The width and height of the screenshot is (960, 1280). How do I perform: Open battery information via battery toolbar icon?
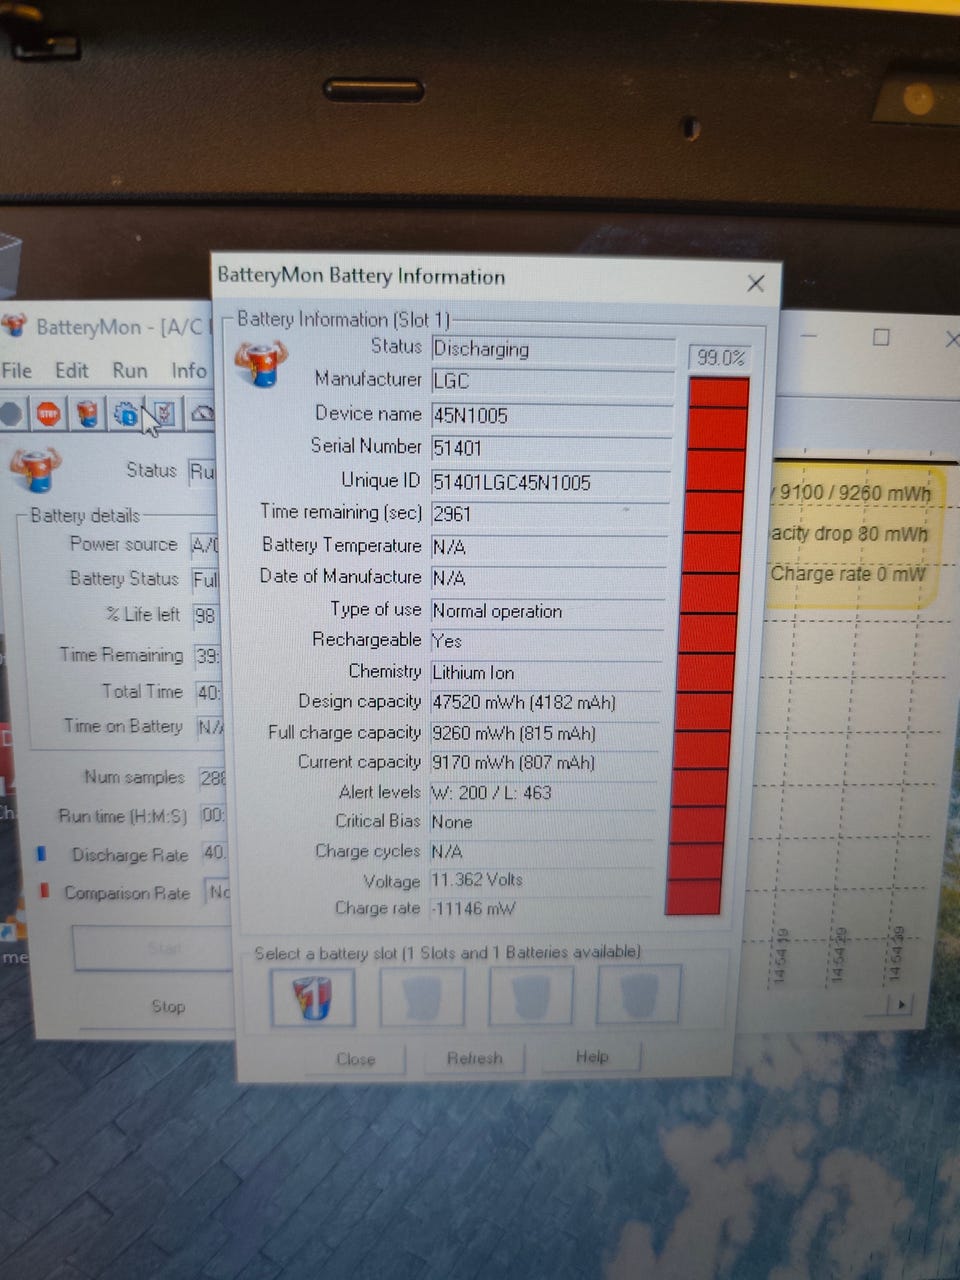click(88, 413)
